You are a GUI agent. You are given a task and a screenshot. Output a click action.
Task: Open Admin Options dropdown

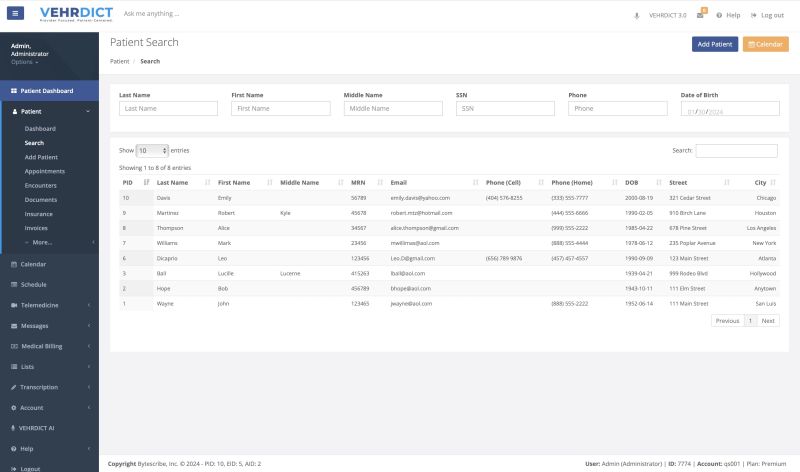[24, 62]
